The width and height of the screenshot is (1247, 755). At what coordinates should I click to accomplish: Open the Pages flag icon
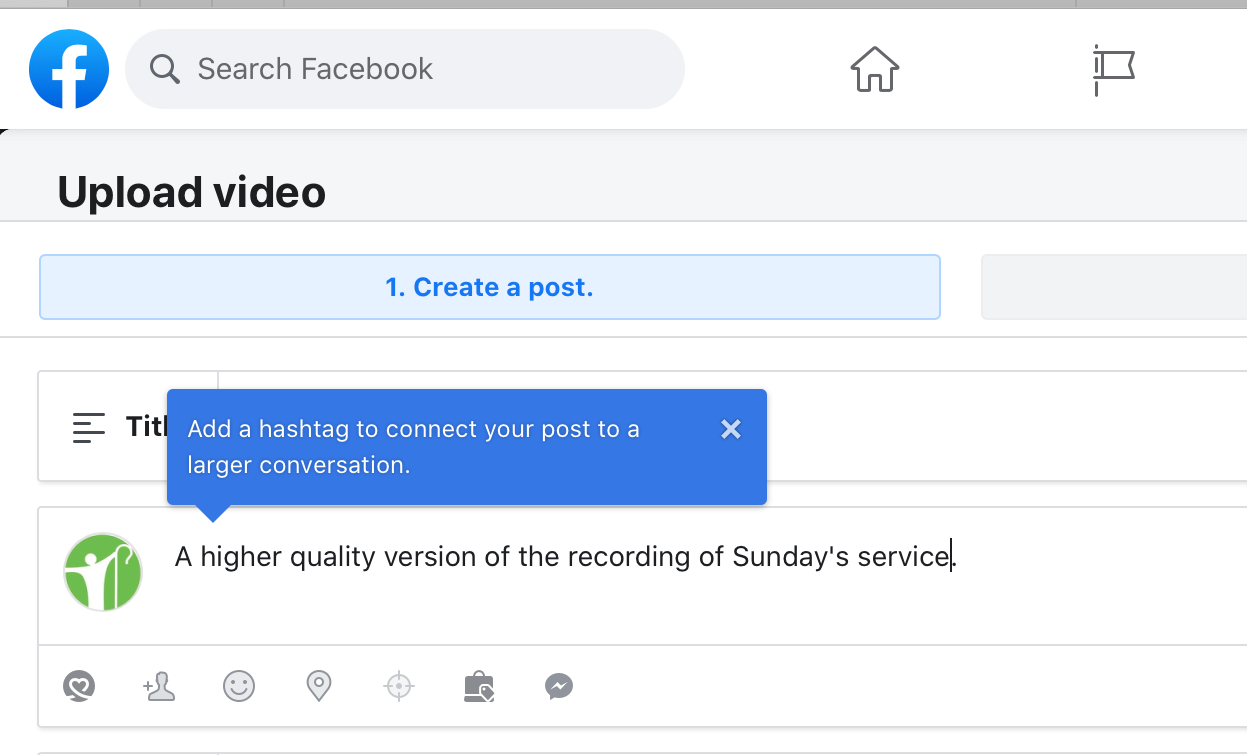[1113, 70]
